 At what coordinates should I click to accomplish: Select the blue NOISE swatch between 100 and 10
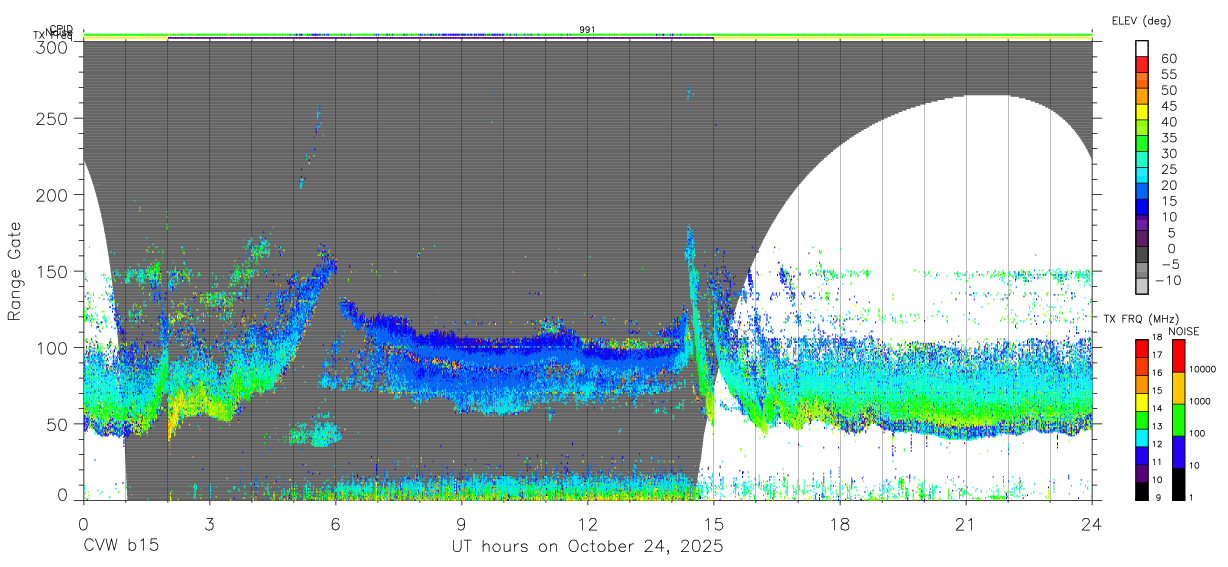(1177, 452)
